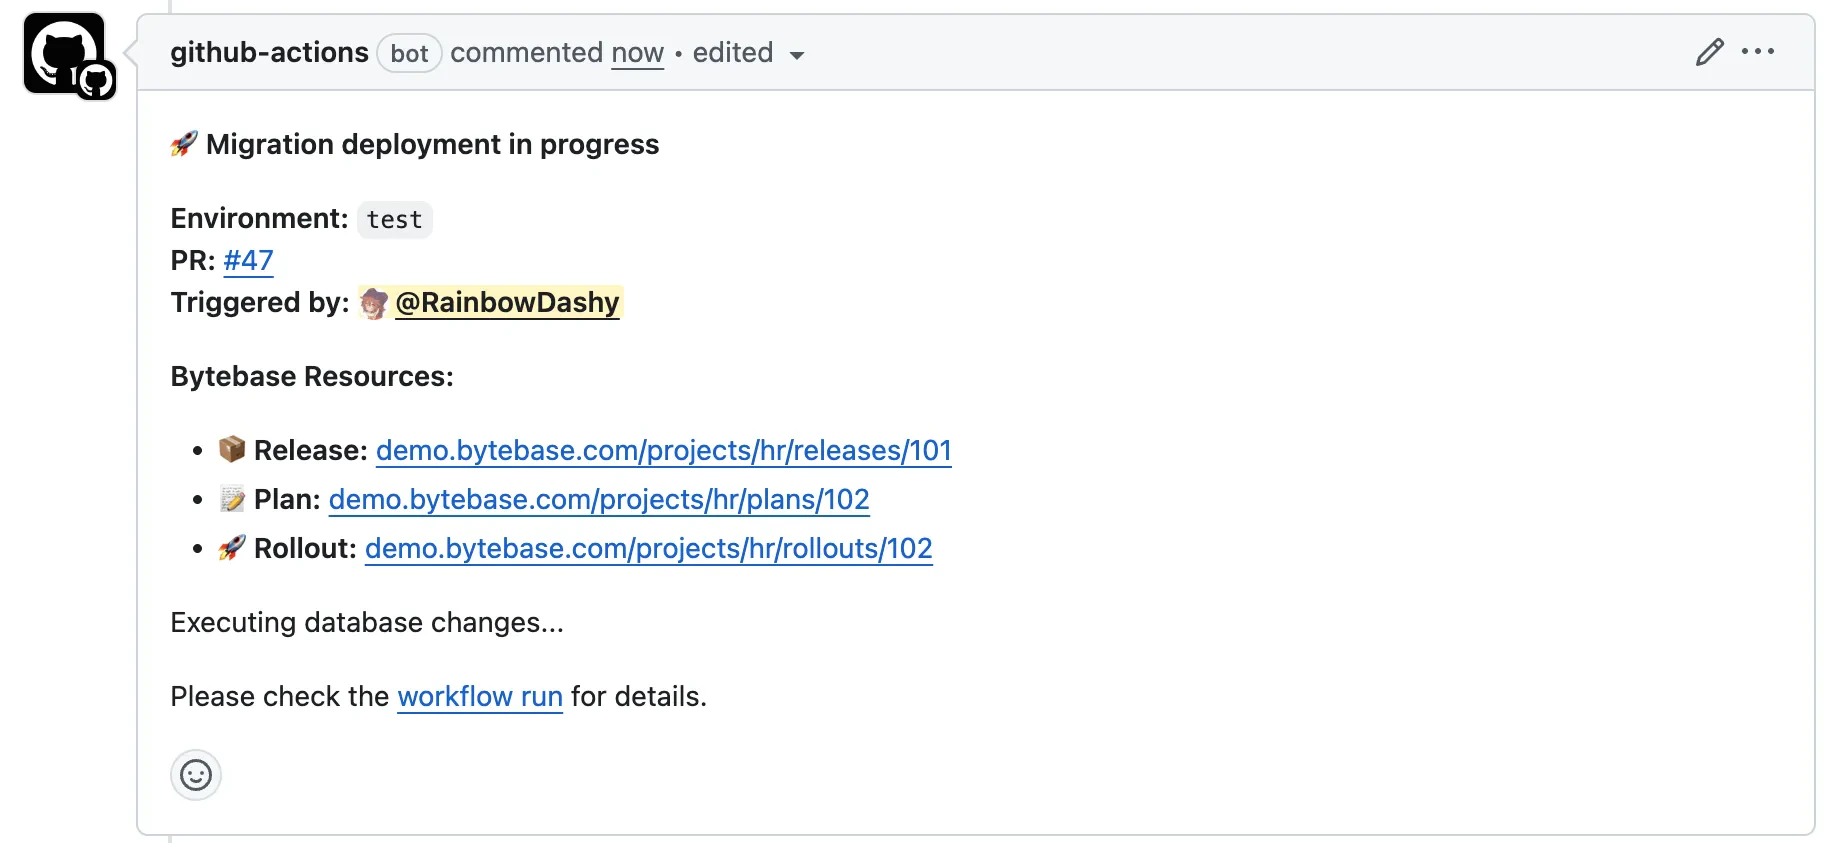The height and width of the screenshot is (843, 1834).
Task: Click the memo emoji beside Plan
Action: pos(232,499)
